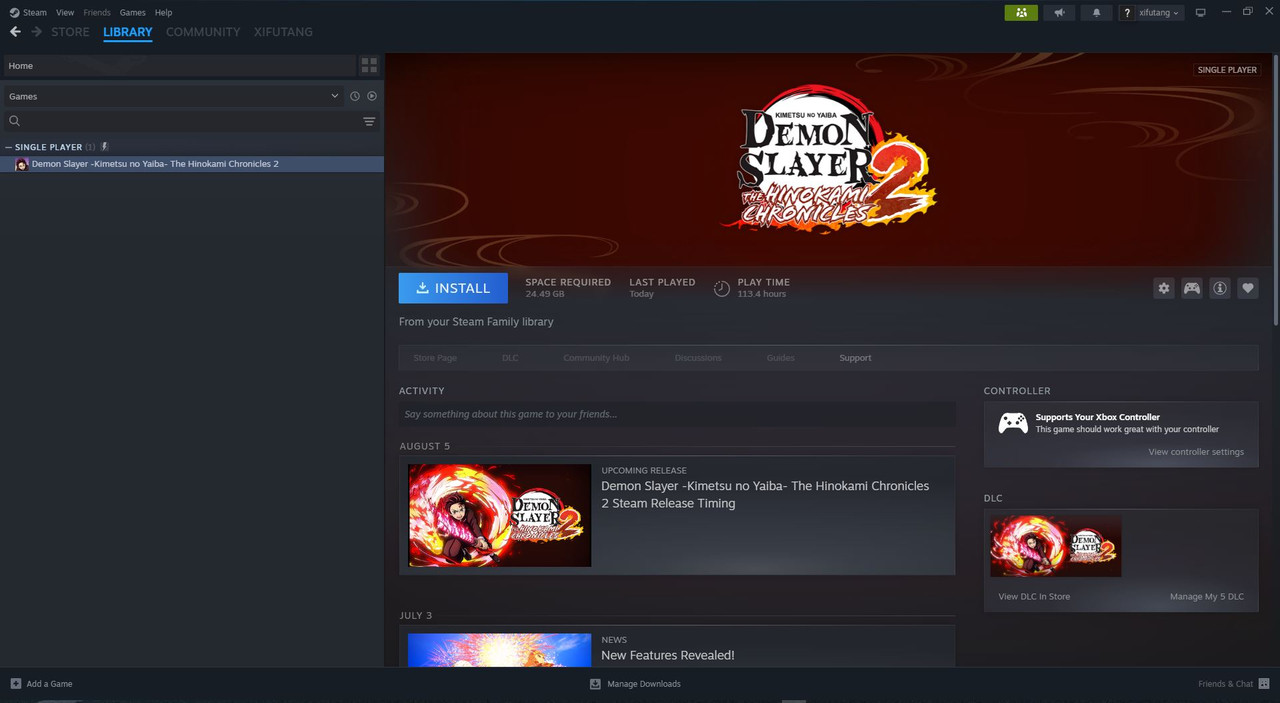Click the activity comment input box
The image size is (1280, 703).
coord(677,414)
